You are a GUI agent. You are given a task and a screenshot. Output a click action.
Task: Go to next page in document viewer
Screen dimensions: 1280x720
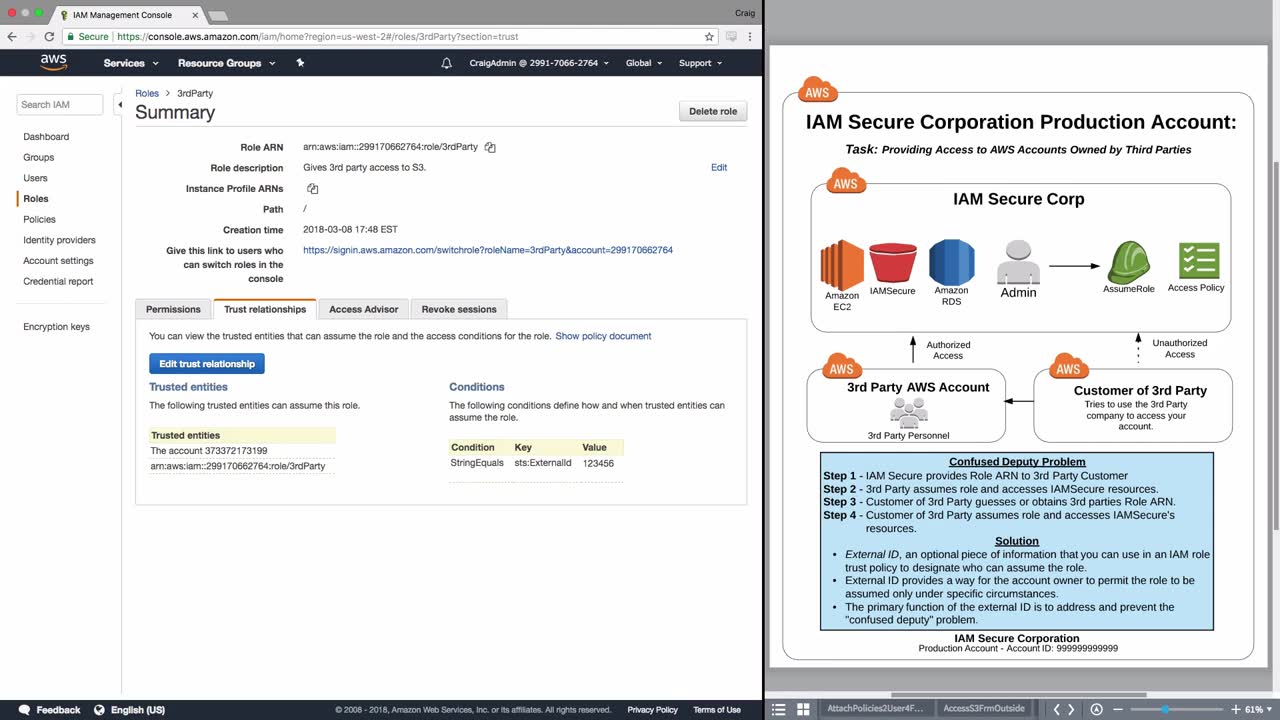pos(1071,709)
